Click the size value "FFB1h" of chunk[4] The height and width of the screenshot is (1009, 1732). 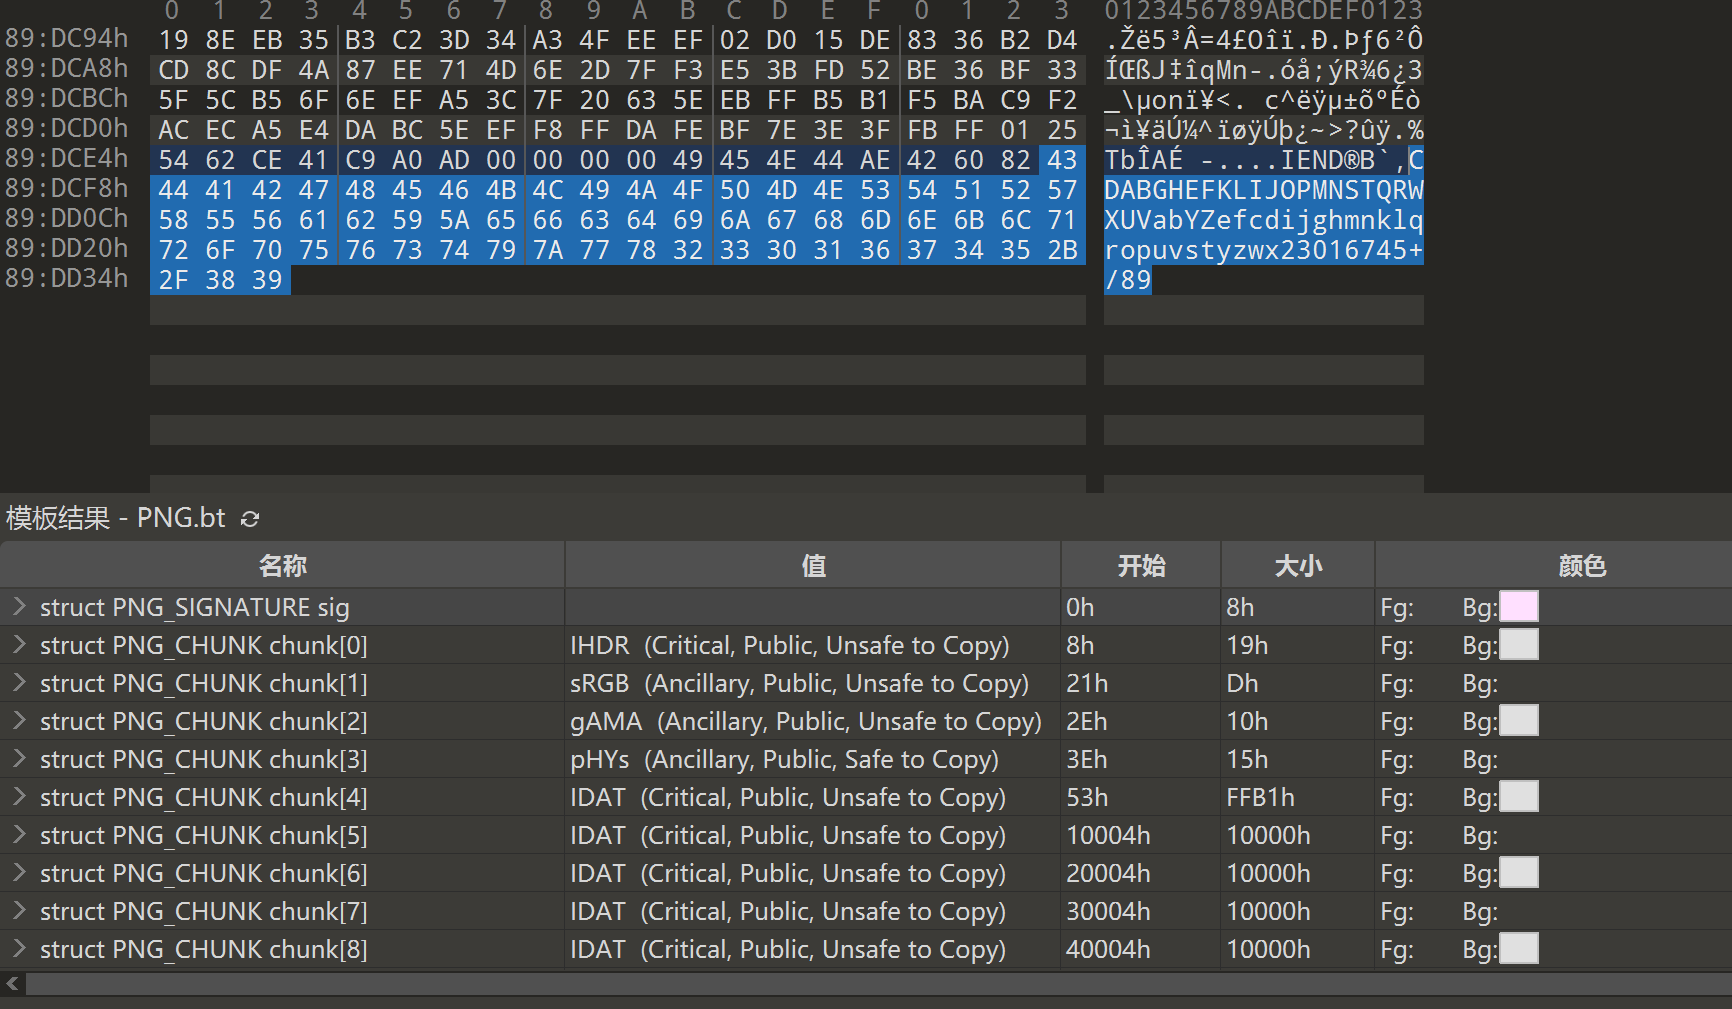[x=1260, y=797]
